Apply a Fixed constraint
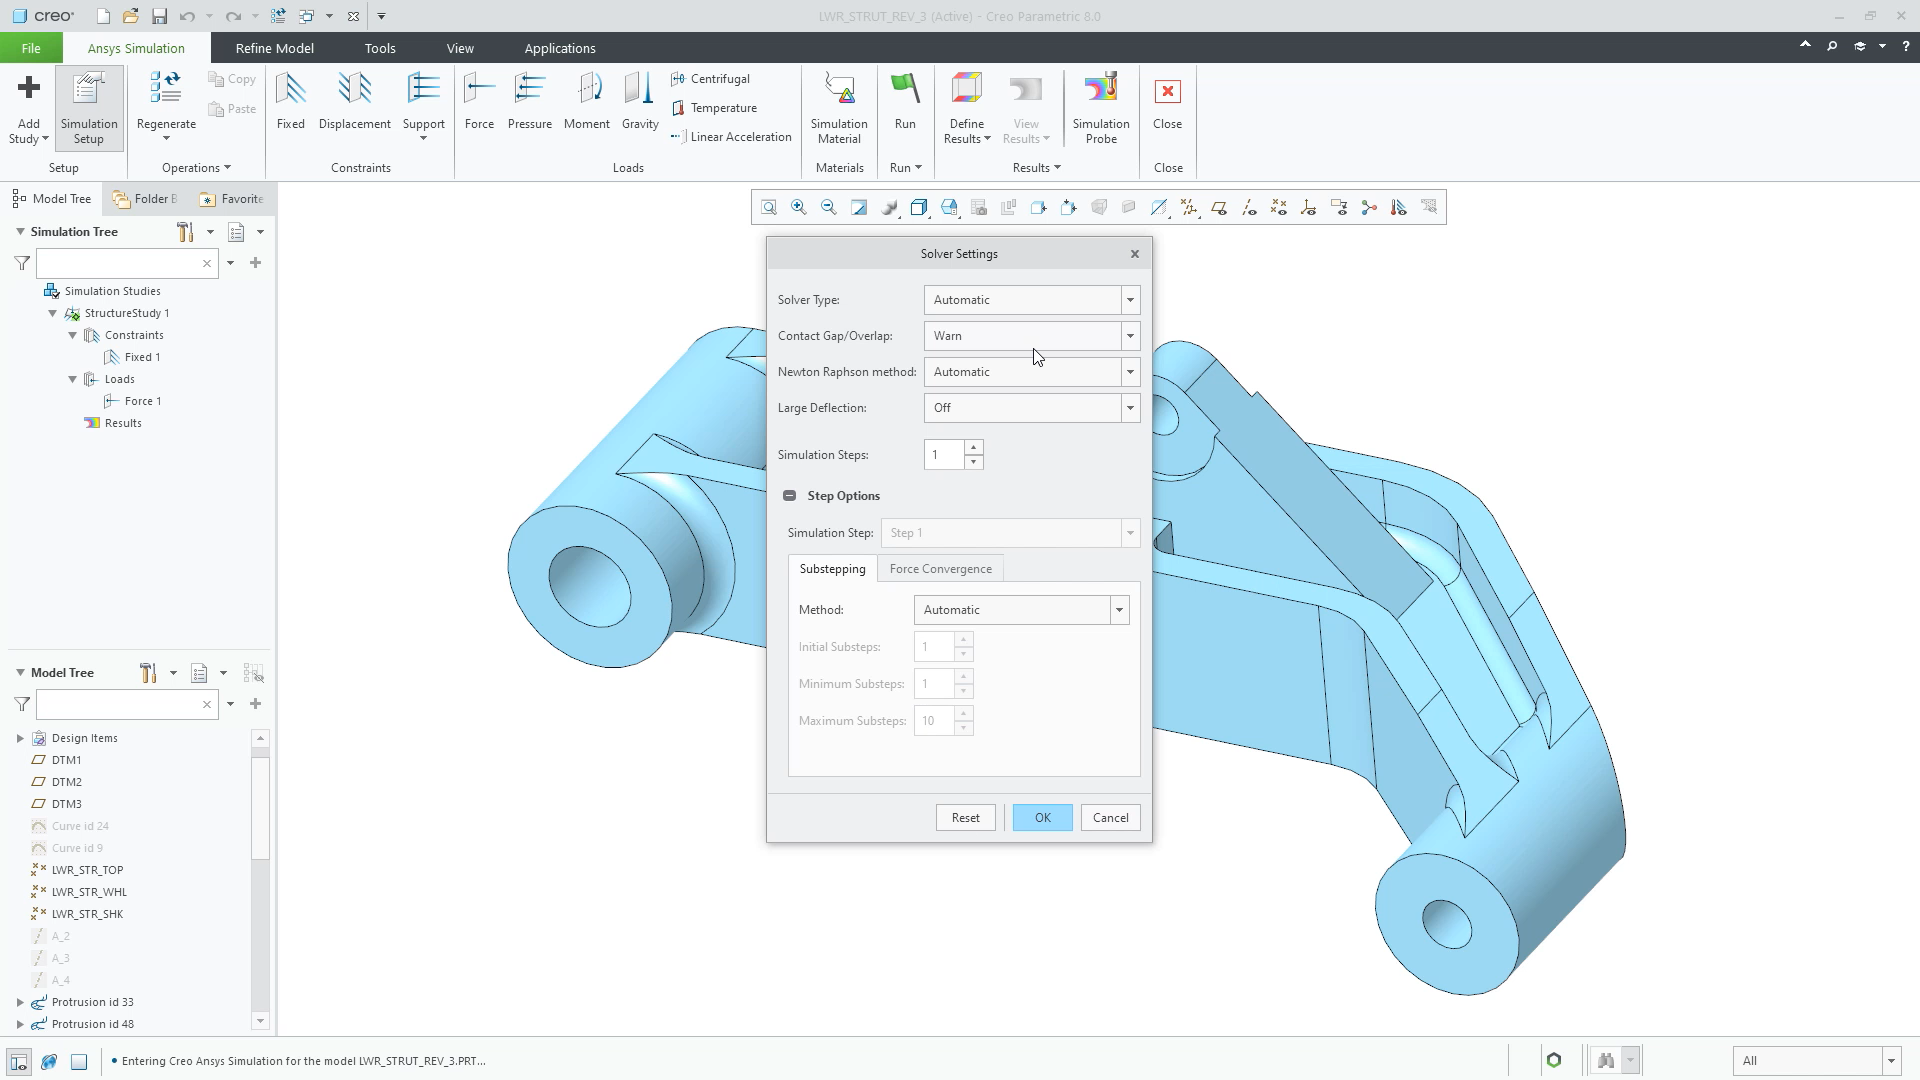This screenshot has width=1920, height=1080. [x=291, y=102]
